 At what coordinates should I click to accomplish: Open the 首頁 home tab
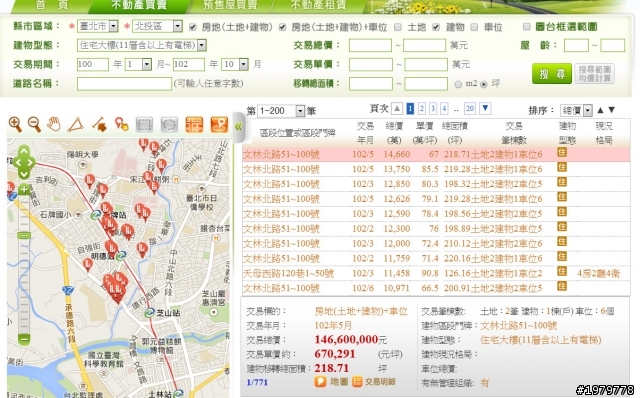pyautogui.click(x=52, y=5)
